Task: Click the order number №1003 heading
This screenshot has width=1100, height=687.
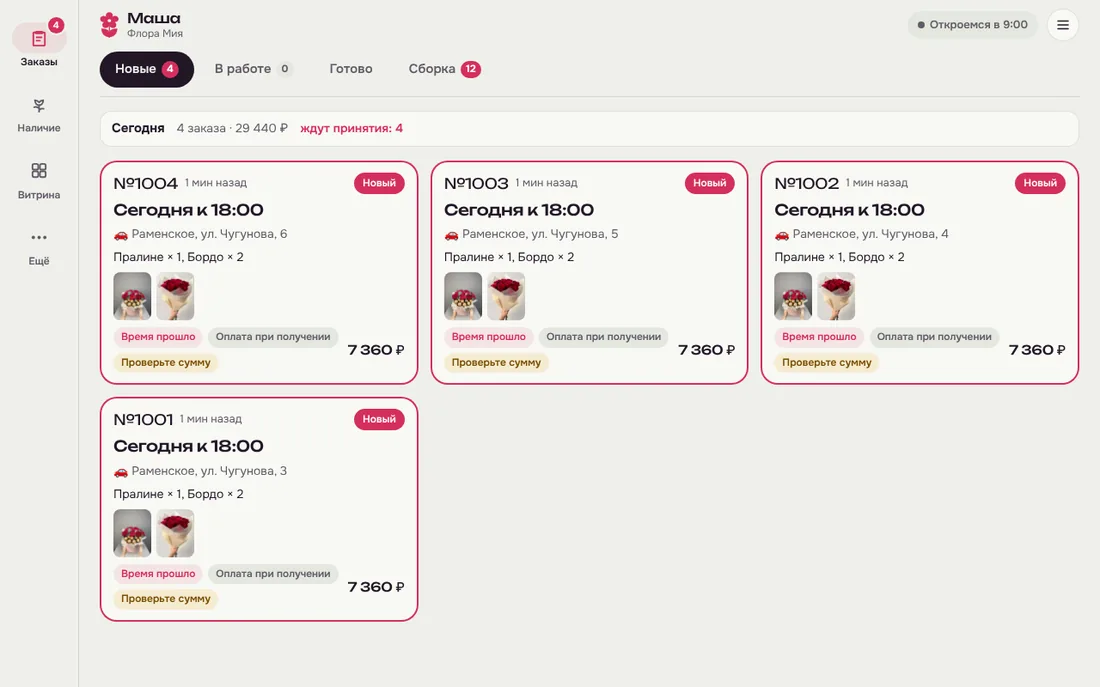Action: pos(476,183)
